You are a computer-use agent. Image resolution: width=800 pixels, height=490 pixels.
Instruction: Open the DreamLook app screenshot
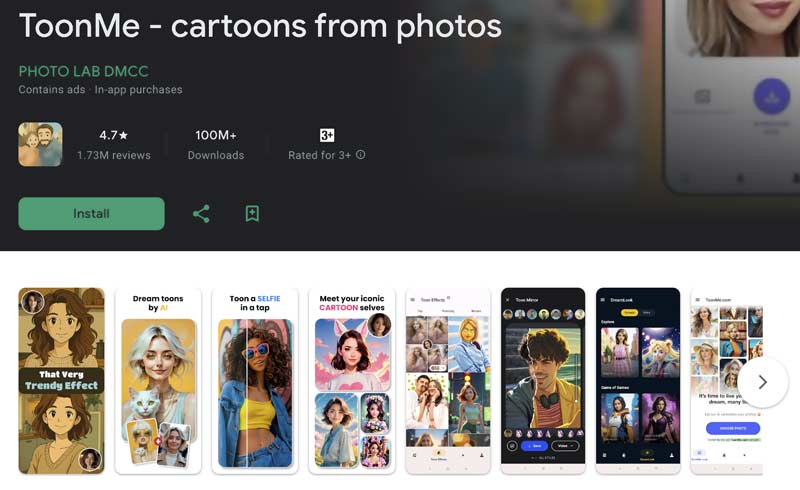point(638,381)
